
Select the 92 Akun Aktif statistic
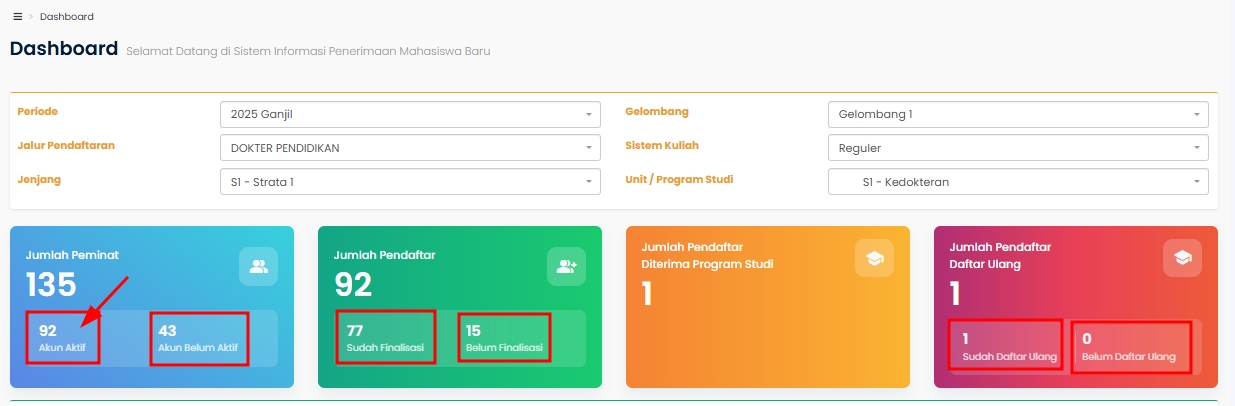(x=62, y=338)
